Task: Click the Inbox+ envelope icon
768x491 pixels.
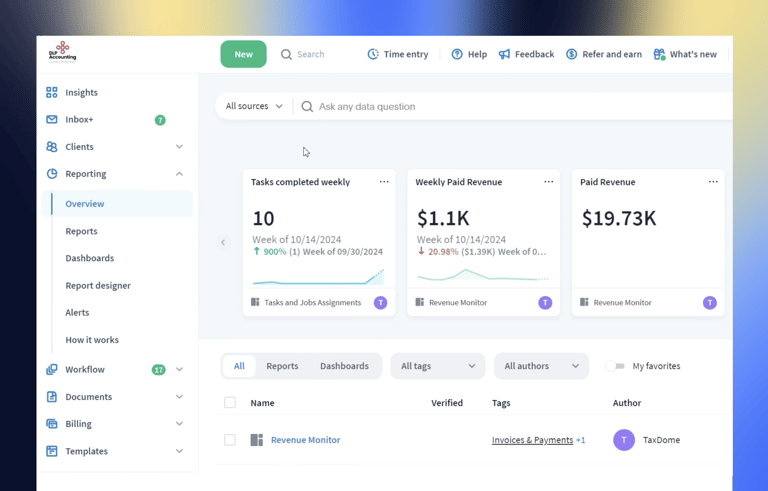Action: click(x=52, y=120)
